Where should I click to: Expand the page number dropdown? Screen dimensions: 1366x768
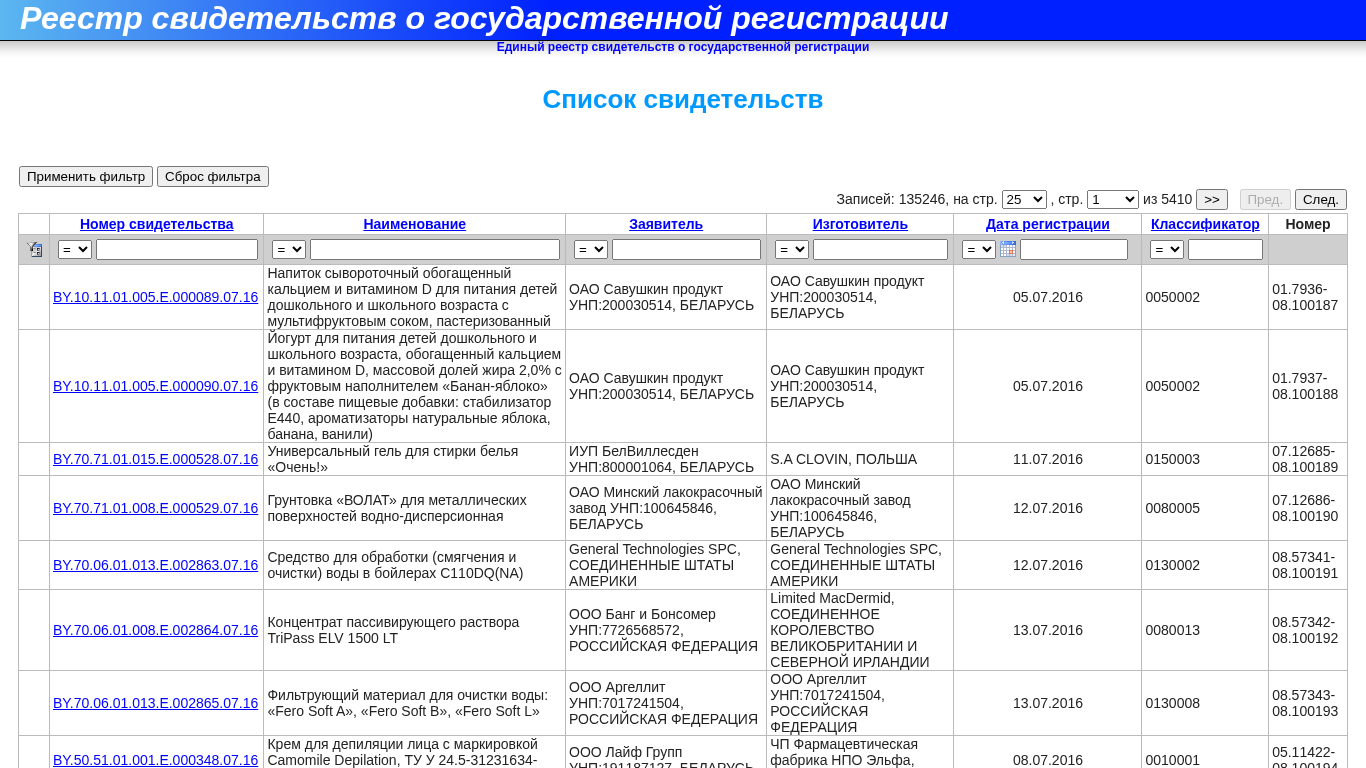[1112, 200]
